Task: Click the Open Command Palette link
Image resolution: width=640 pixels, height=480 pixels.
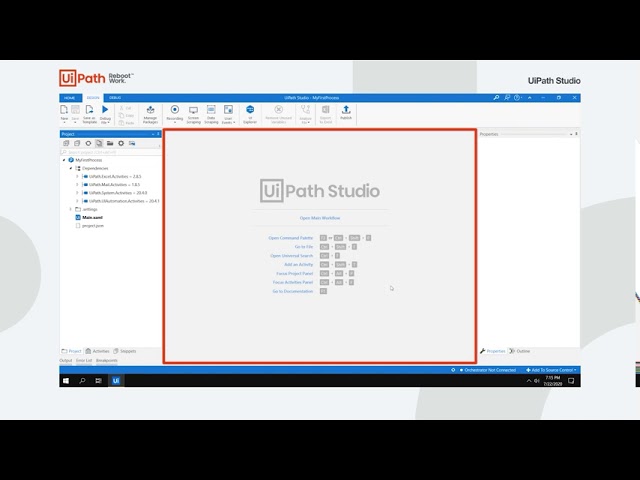Action: [x=291, y=238]
